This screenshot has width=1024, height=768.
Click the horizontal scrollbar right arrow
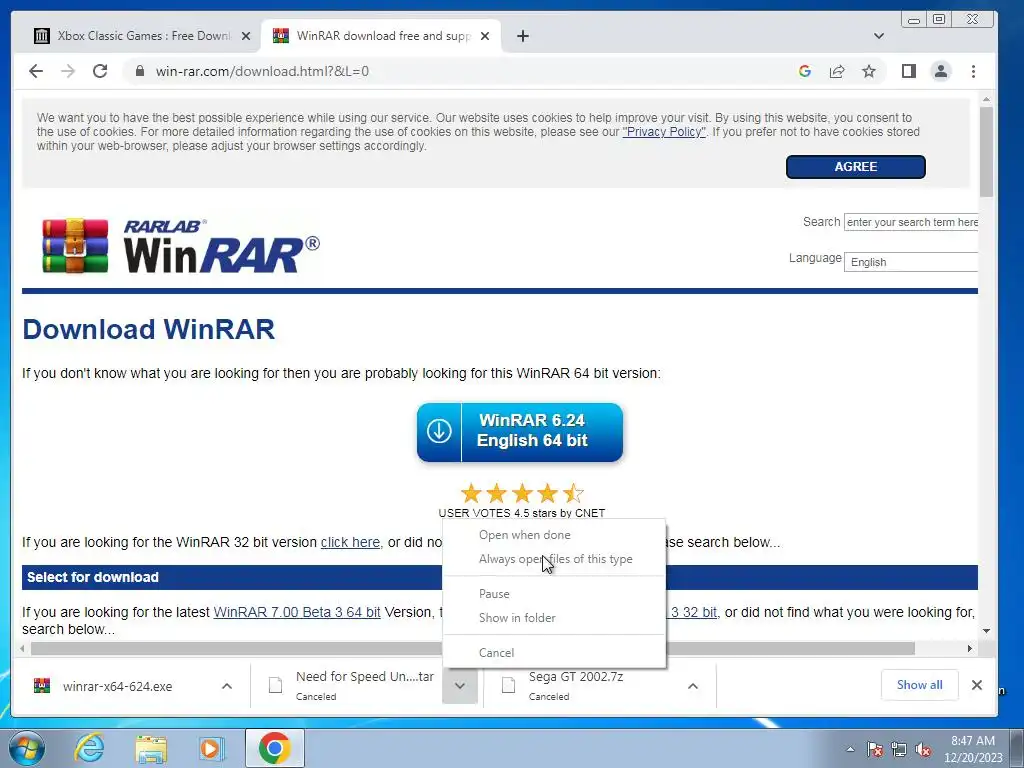coord(970,648)
